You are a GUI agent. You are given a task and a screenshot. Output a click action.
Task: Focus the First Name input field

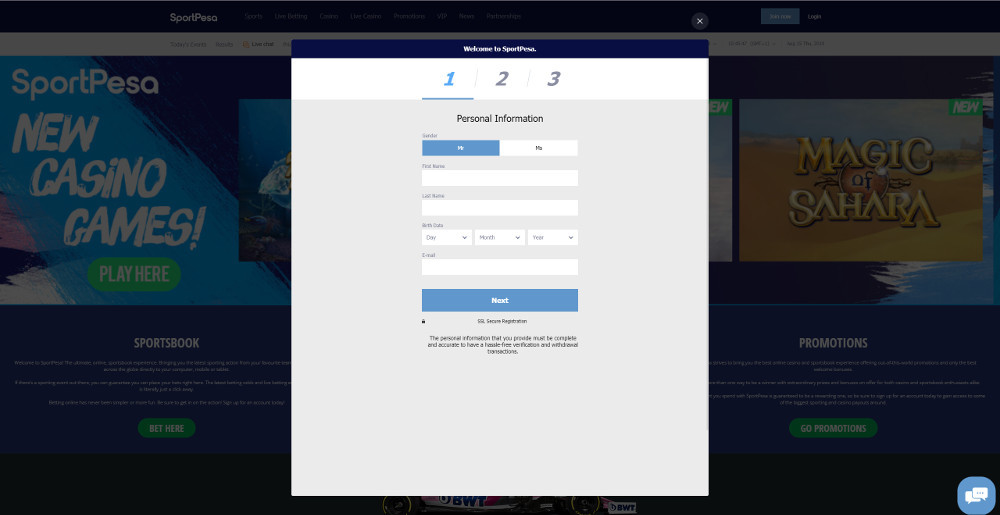[x=500, y=178]
